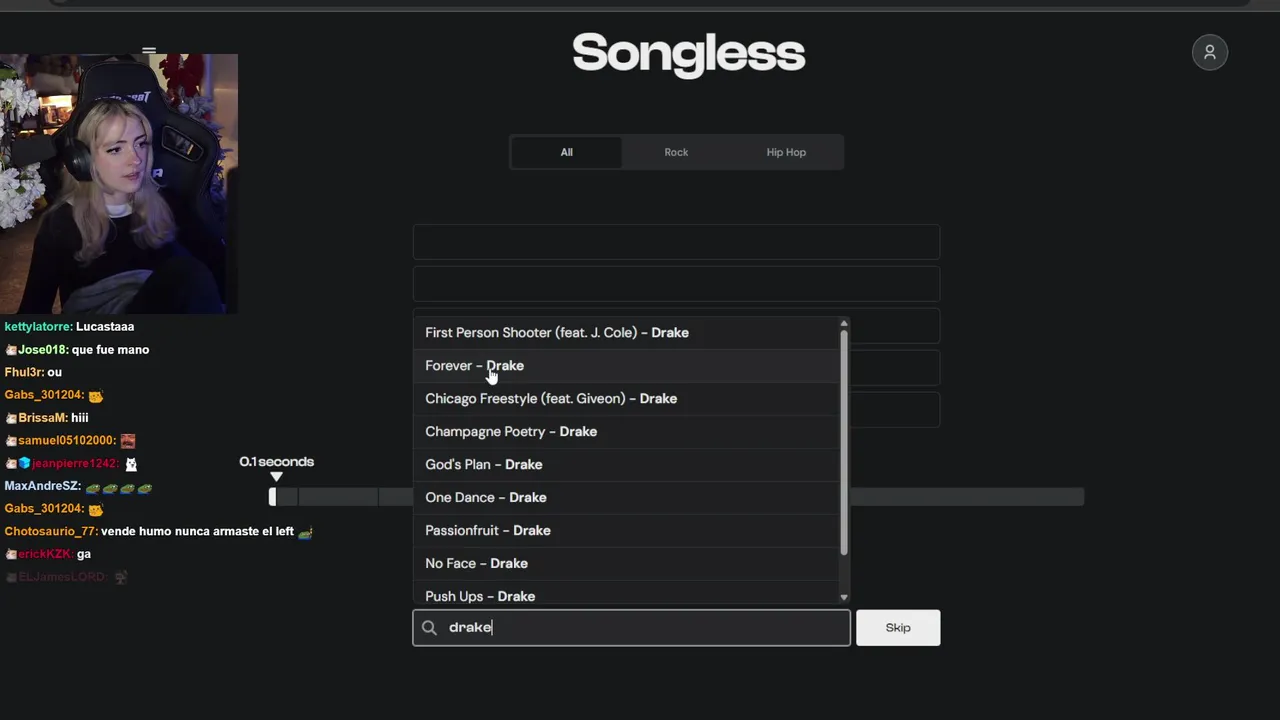Click the streamer webcam overlay
This screenshot has width=1280, height=720.
(x=119, y=184)
